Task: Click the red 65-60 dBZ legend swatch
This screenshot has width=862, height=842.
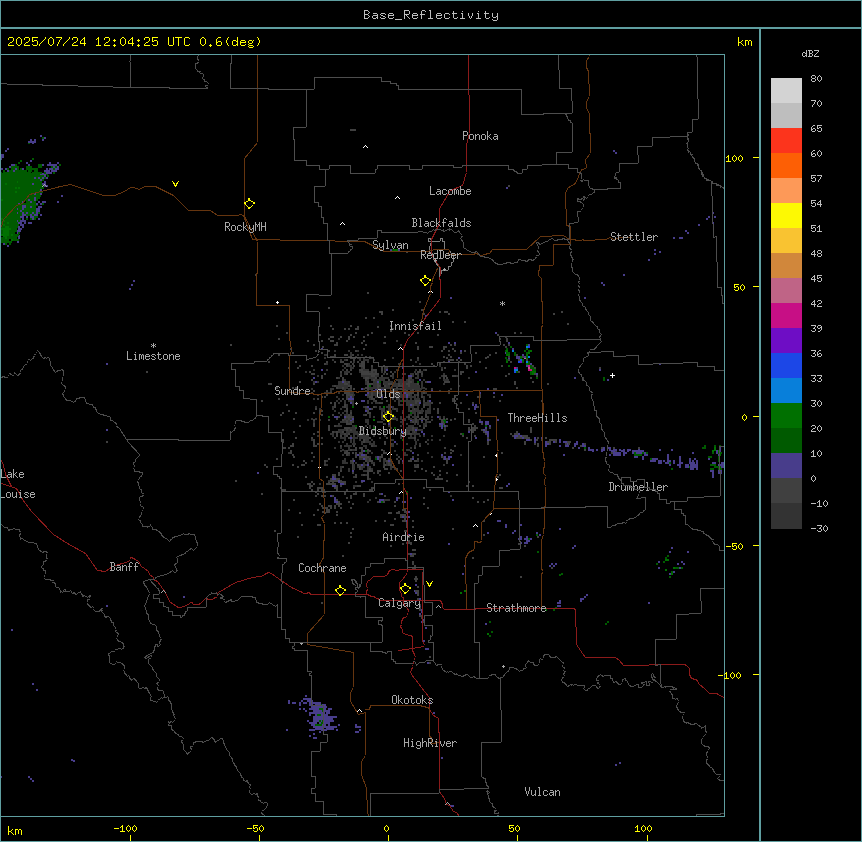Action: pos(786,141)
